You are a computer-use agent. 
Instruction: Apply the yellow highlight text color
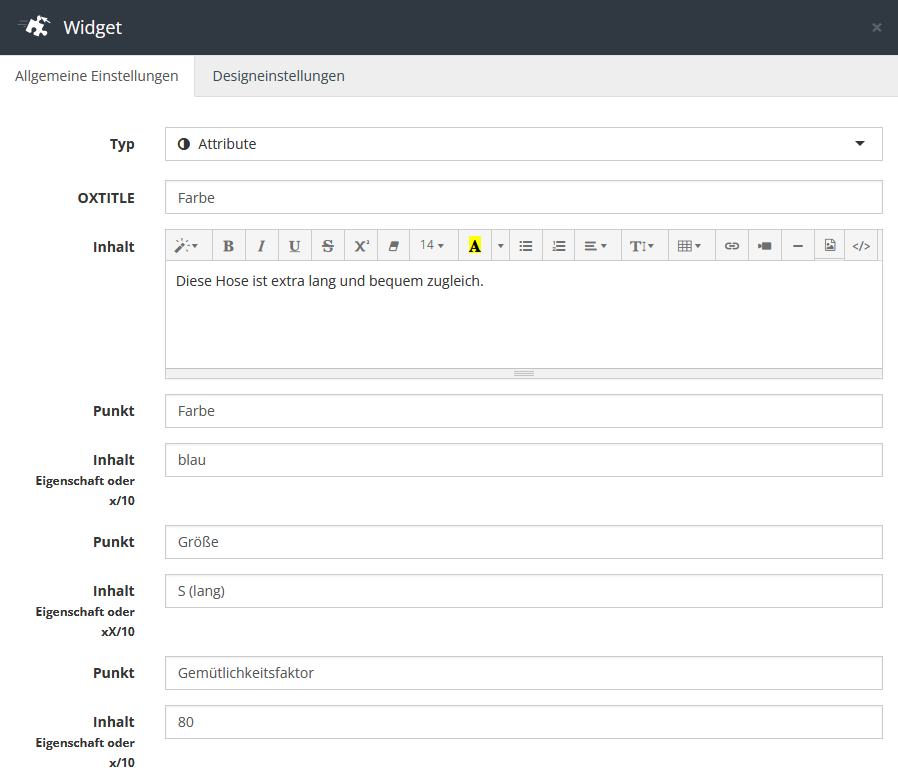pos(475,246)
